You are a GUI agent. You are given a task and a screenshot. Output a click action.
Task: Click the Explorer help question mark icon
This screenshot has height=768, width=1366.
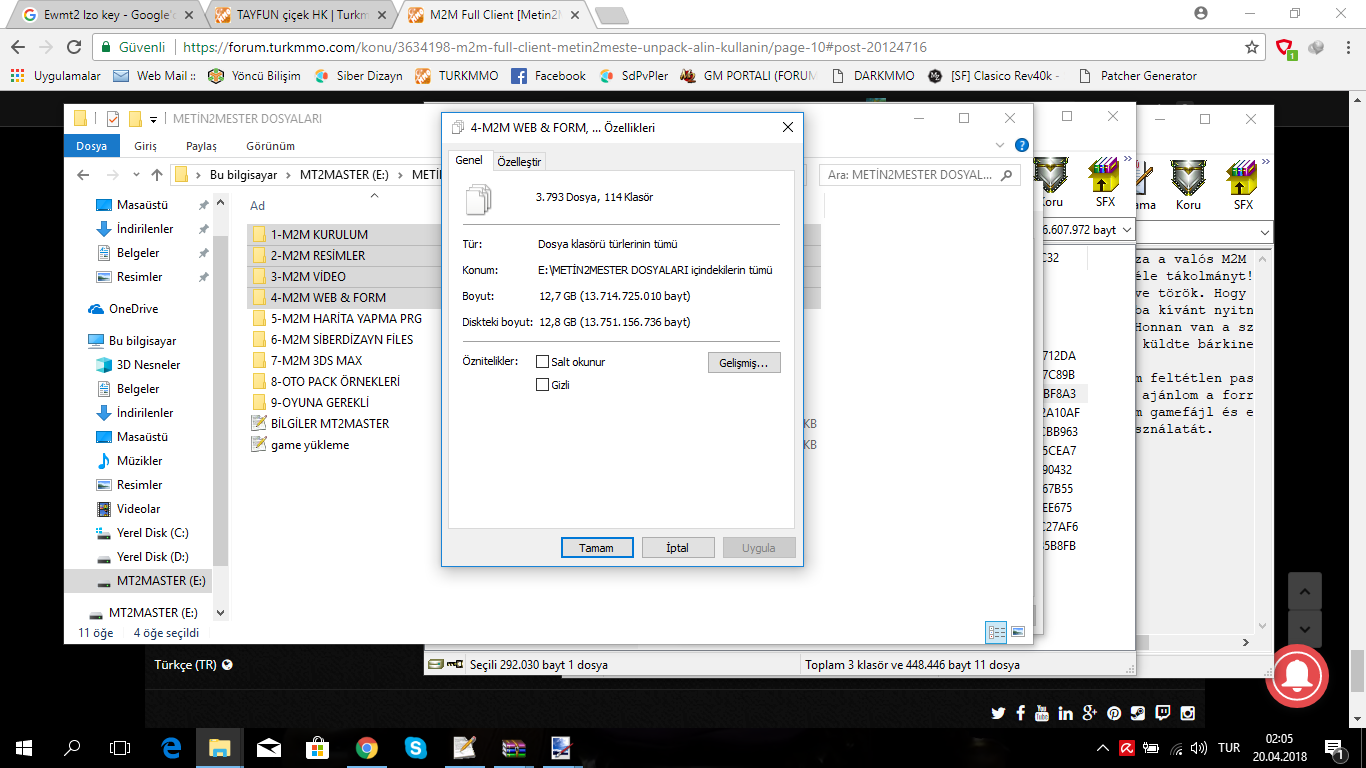pyautogui.click(x=1021, y=145)
